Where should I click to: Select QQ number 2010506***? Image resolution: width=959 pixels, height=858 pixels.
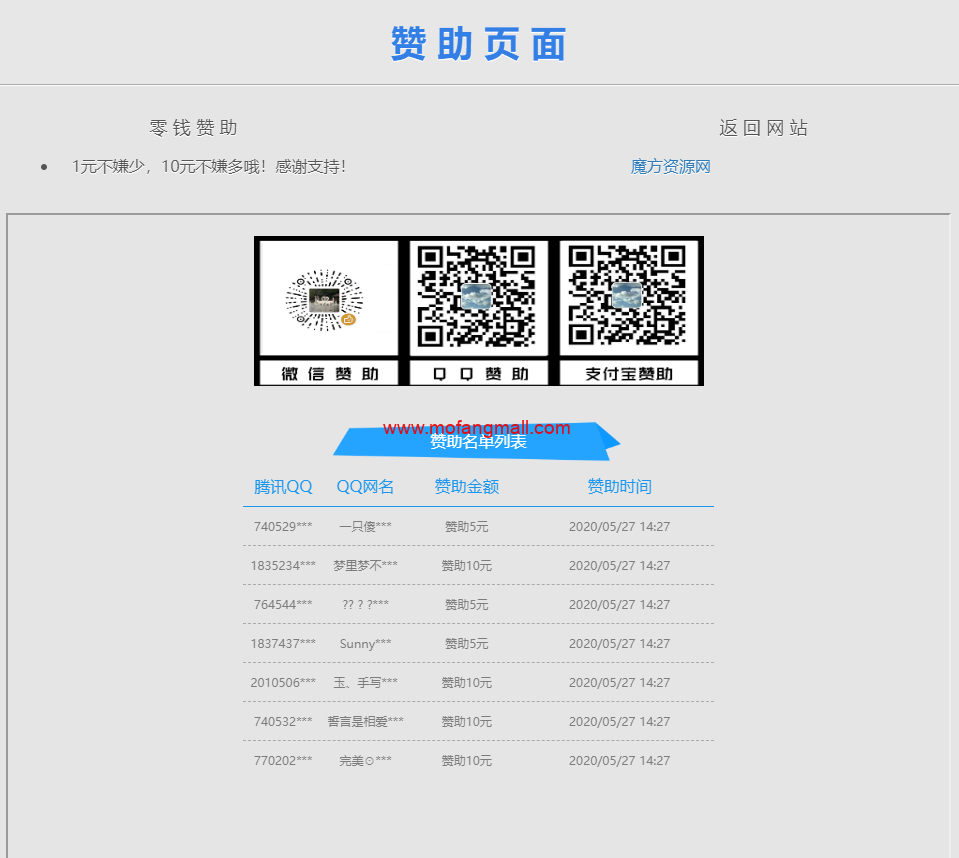[x=283, y=682]
